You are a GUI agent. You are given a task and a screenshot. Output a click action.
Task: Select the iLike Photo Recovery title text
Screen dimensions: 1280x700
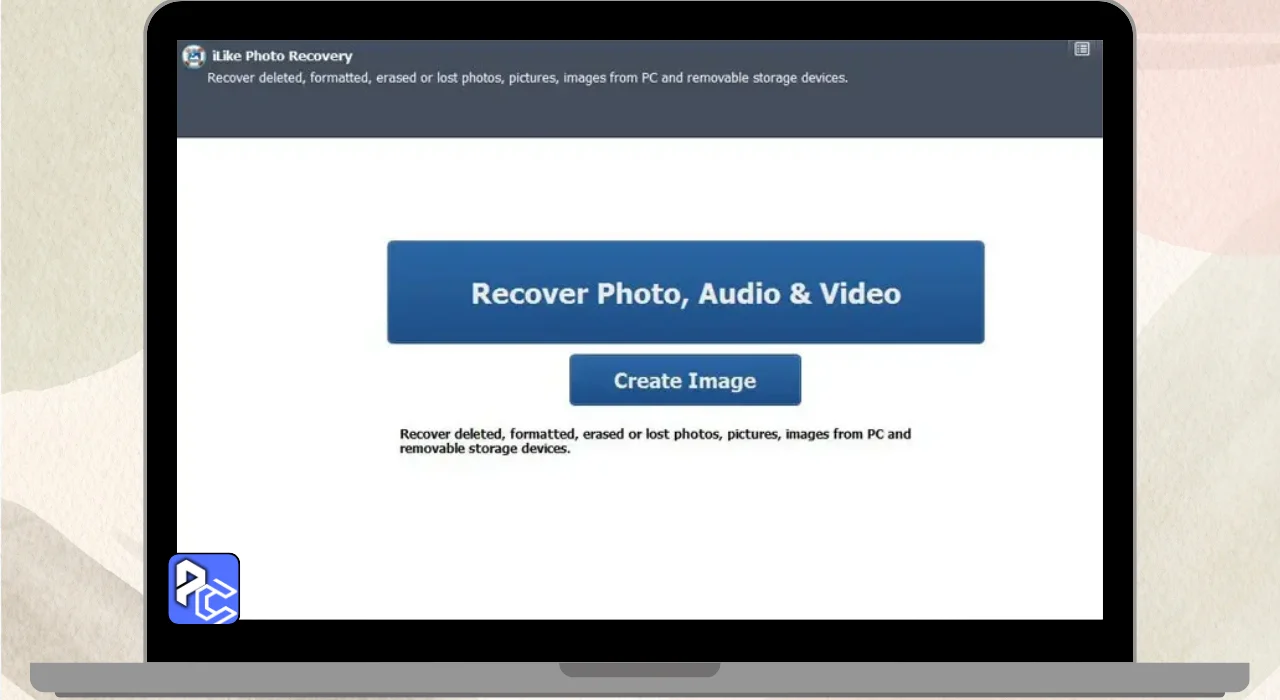[282, 56]
